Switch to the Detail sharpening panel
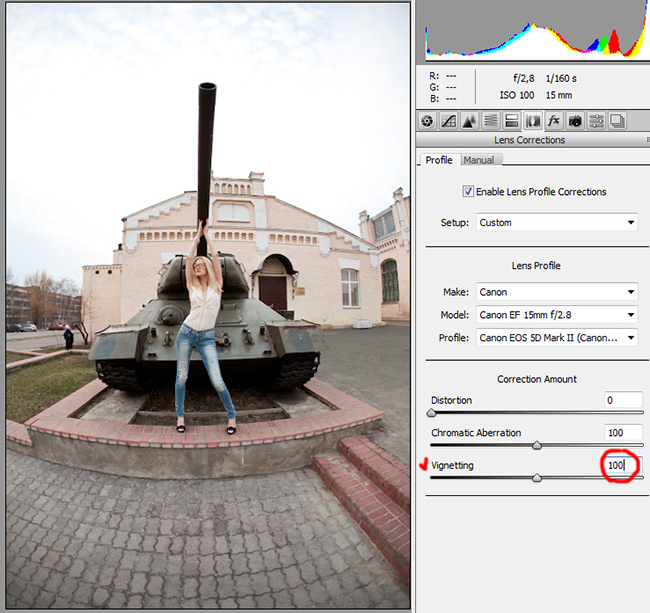The height and width of the screenshot is (613, 650). [x=469, y=121]
